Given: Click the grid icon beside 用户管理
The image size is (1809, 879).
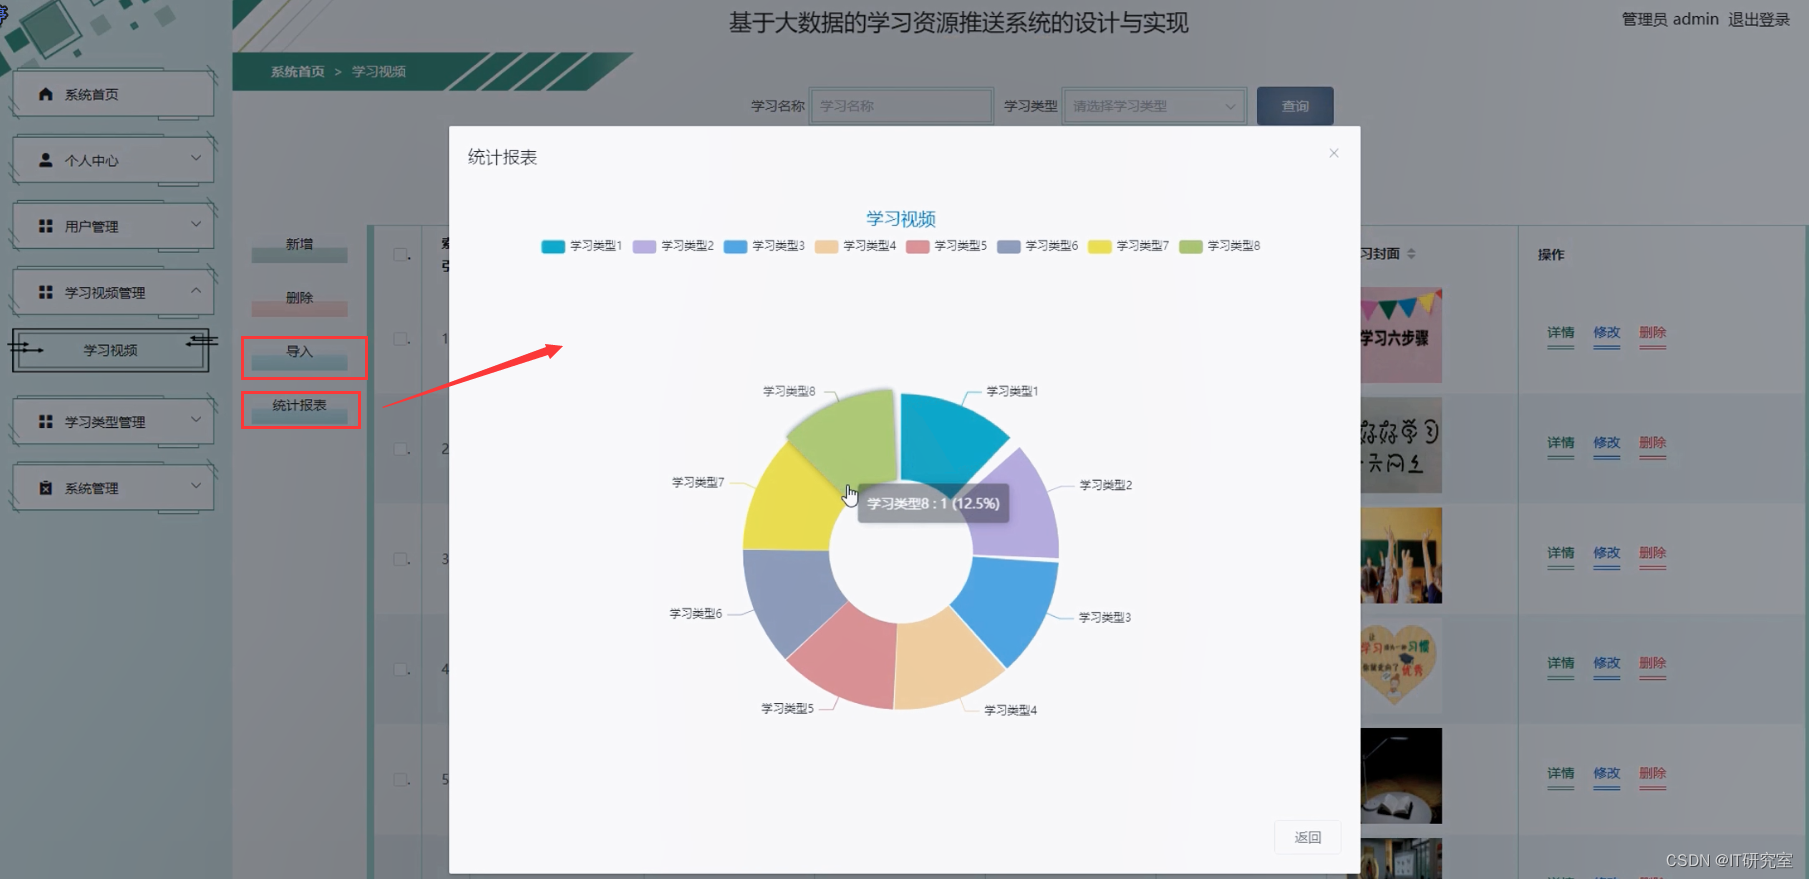Looking at the screenshot, I should tap(45, 226).
